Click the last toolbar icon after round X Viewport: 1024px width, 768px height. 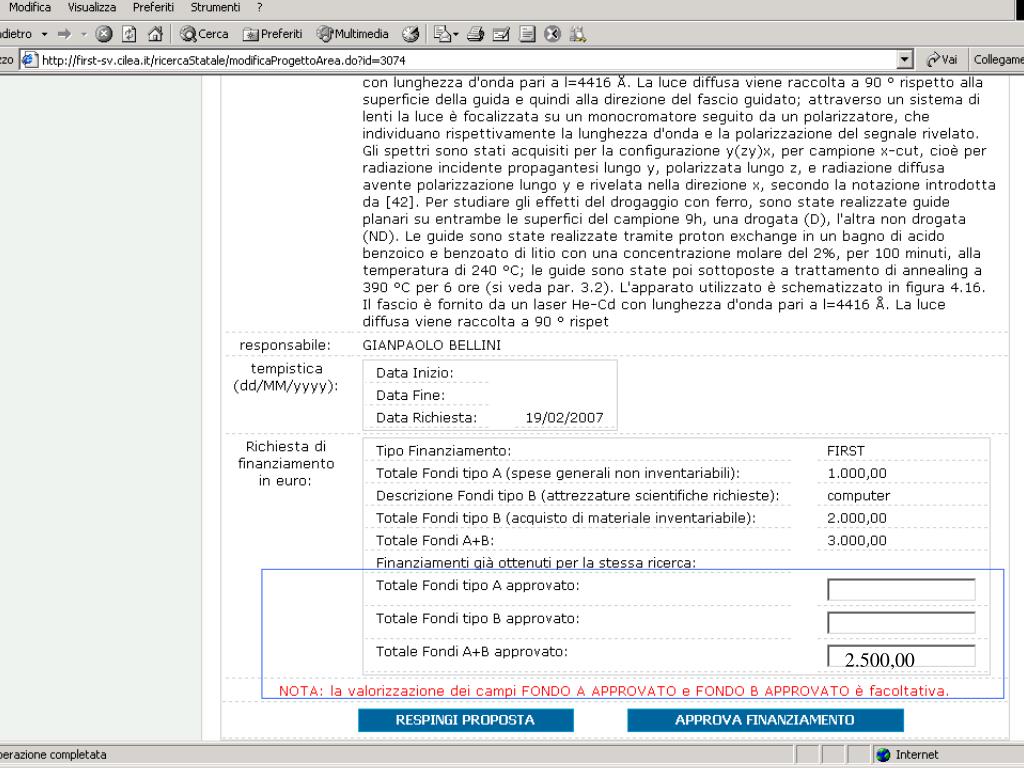[x=577, y=34]
